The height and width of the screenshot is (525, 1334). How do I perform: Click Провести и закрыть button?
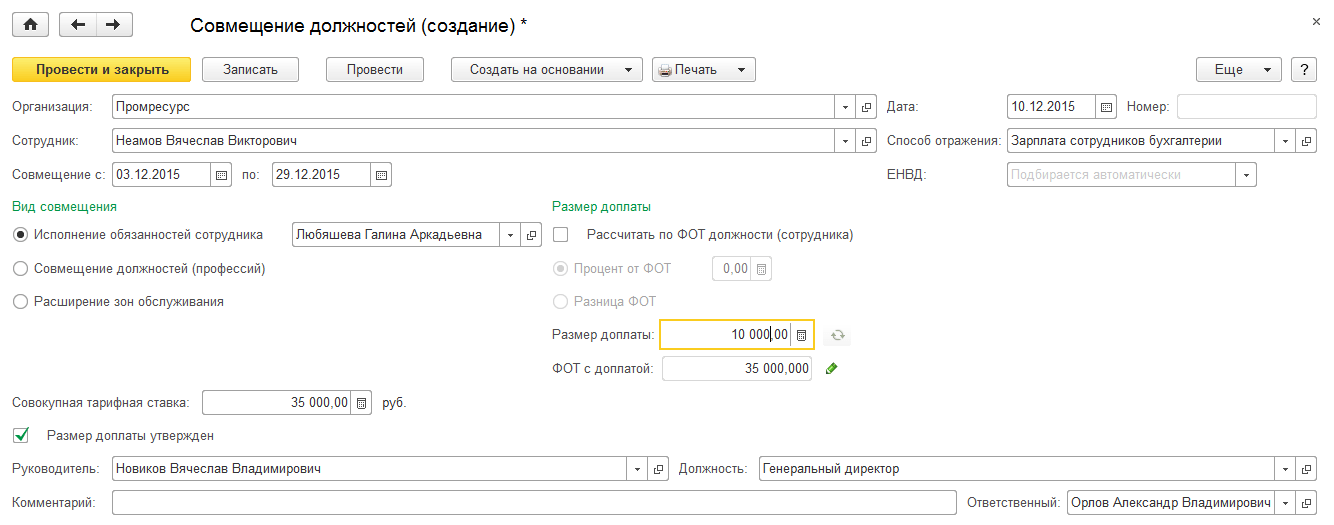[101, 70]
